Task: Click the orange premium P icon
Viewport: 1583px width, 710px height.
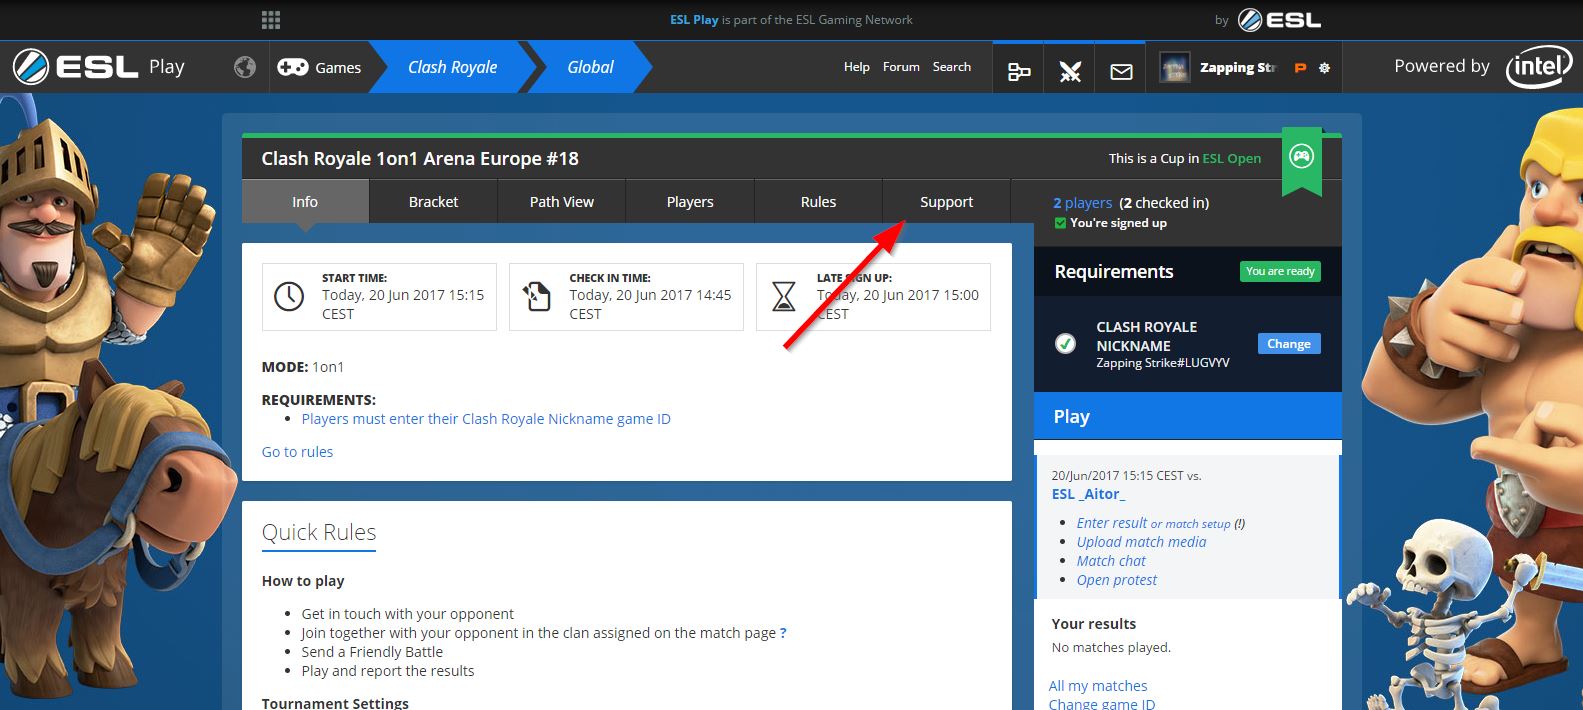Action: pos(1300,68)
